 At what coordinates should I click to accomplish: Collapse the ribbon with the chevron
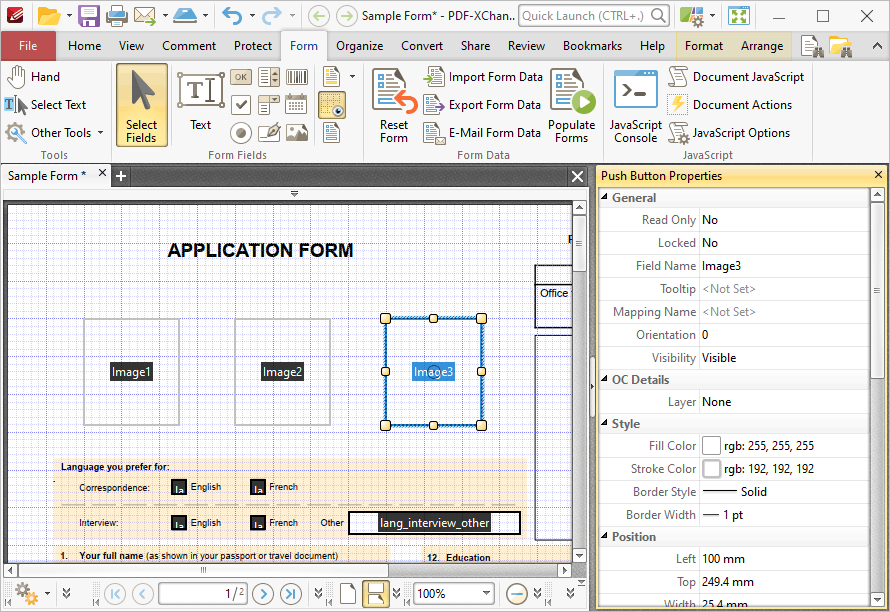(x=877, y=46)
